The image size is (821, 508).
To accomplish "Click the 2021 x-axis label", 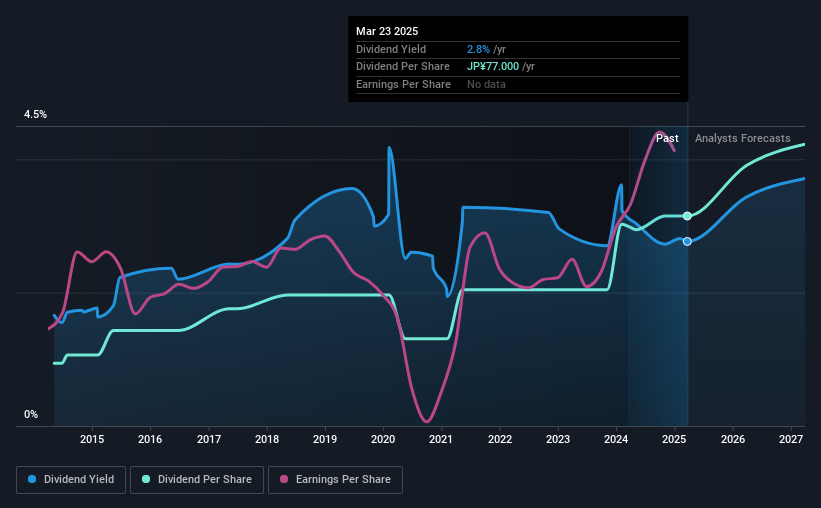I will 441,439.
